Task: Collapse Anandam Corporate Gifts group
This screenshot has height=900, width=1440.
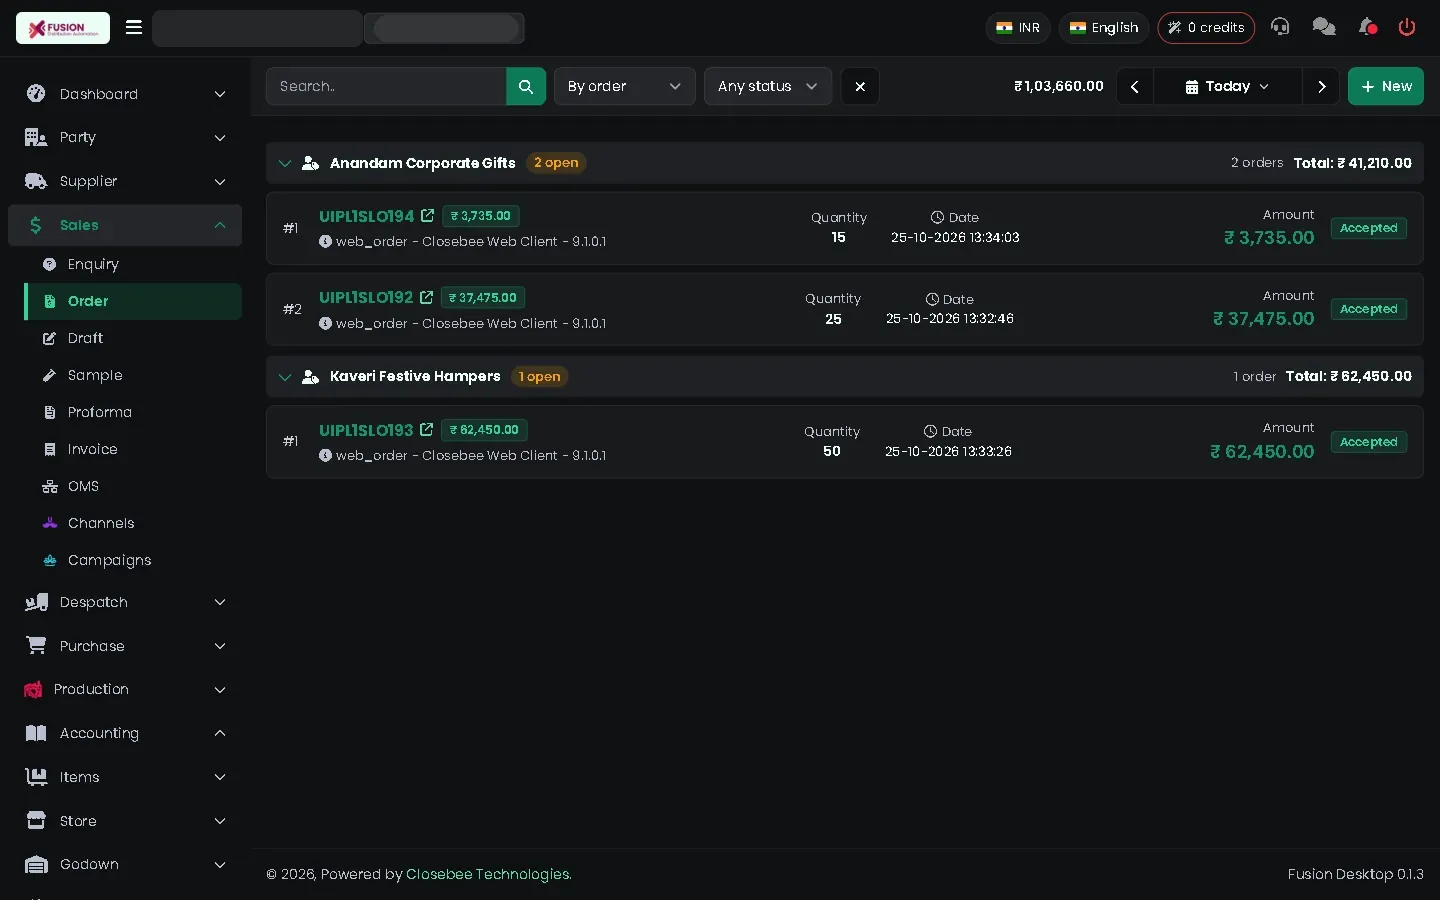Action: pos(285,163)
